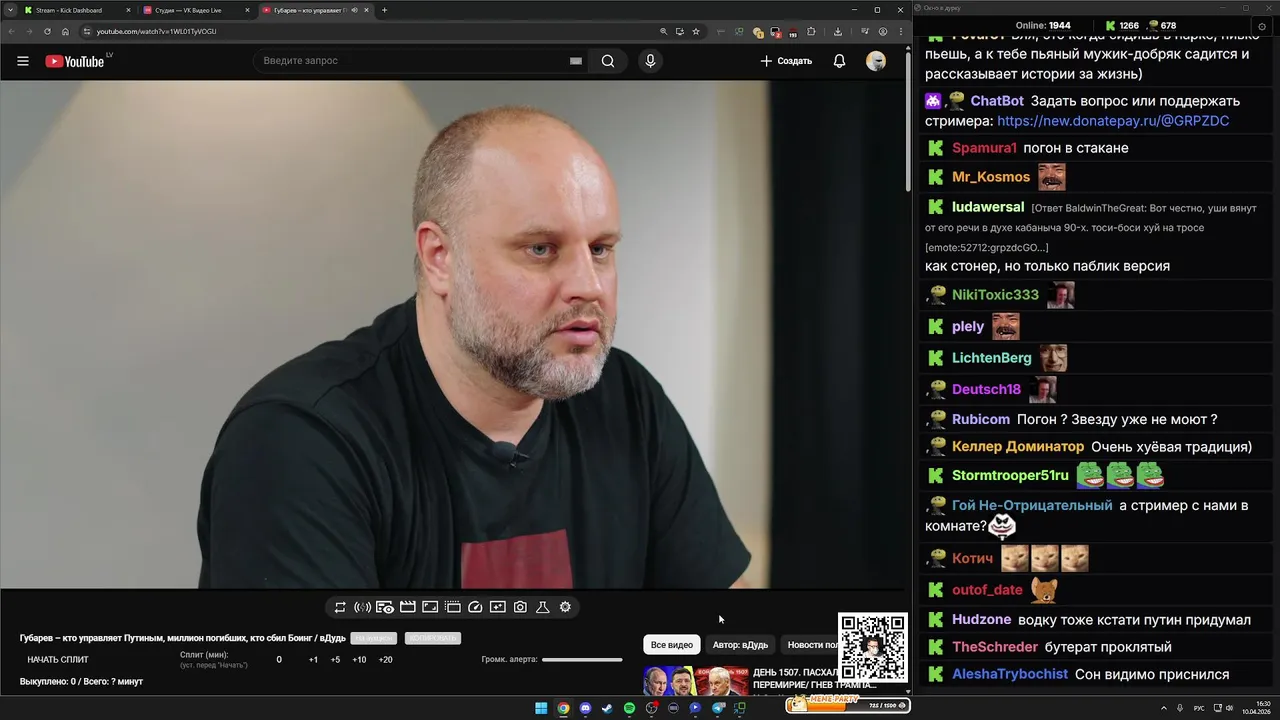Screen dimensions: 1280x720
Task: Click the picture-in-picture style icon in toolbar
Action: pos(497,607)
